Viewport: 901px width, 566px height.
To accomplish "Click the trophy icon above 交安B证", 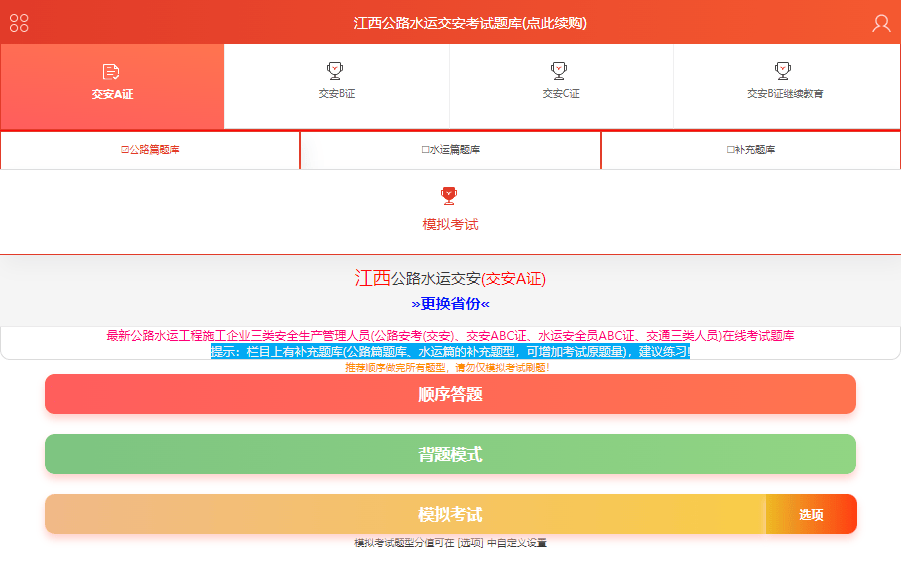I will tap(335, 71).
